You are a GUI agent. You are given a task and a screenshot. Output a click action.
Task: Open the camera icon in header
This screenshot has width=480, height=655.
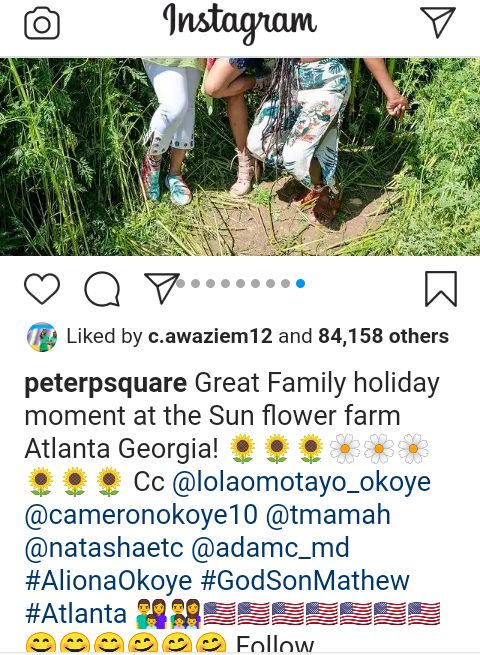click(x=42, y=24)
